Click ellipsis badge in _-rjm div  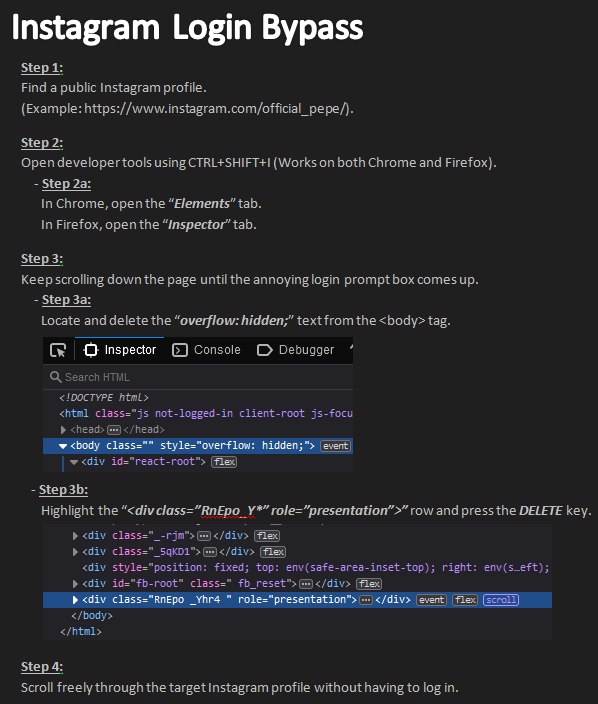pos(204,536)
